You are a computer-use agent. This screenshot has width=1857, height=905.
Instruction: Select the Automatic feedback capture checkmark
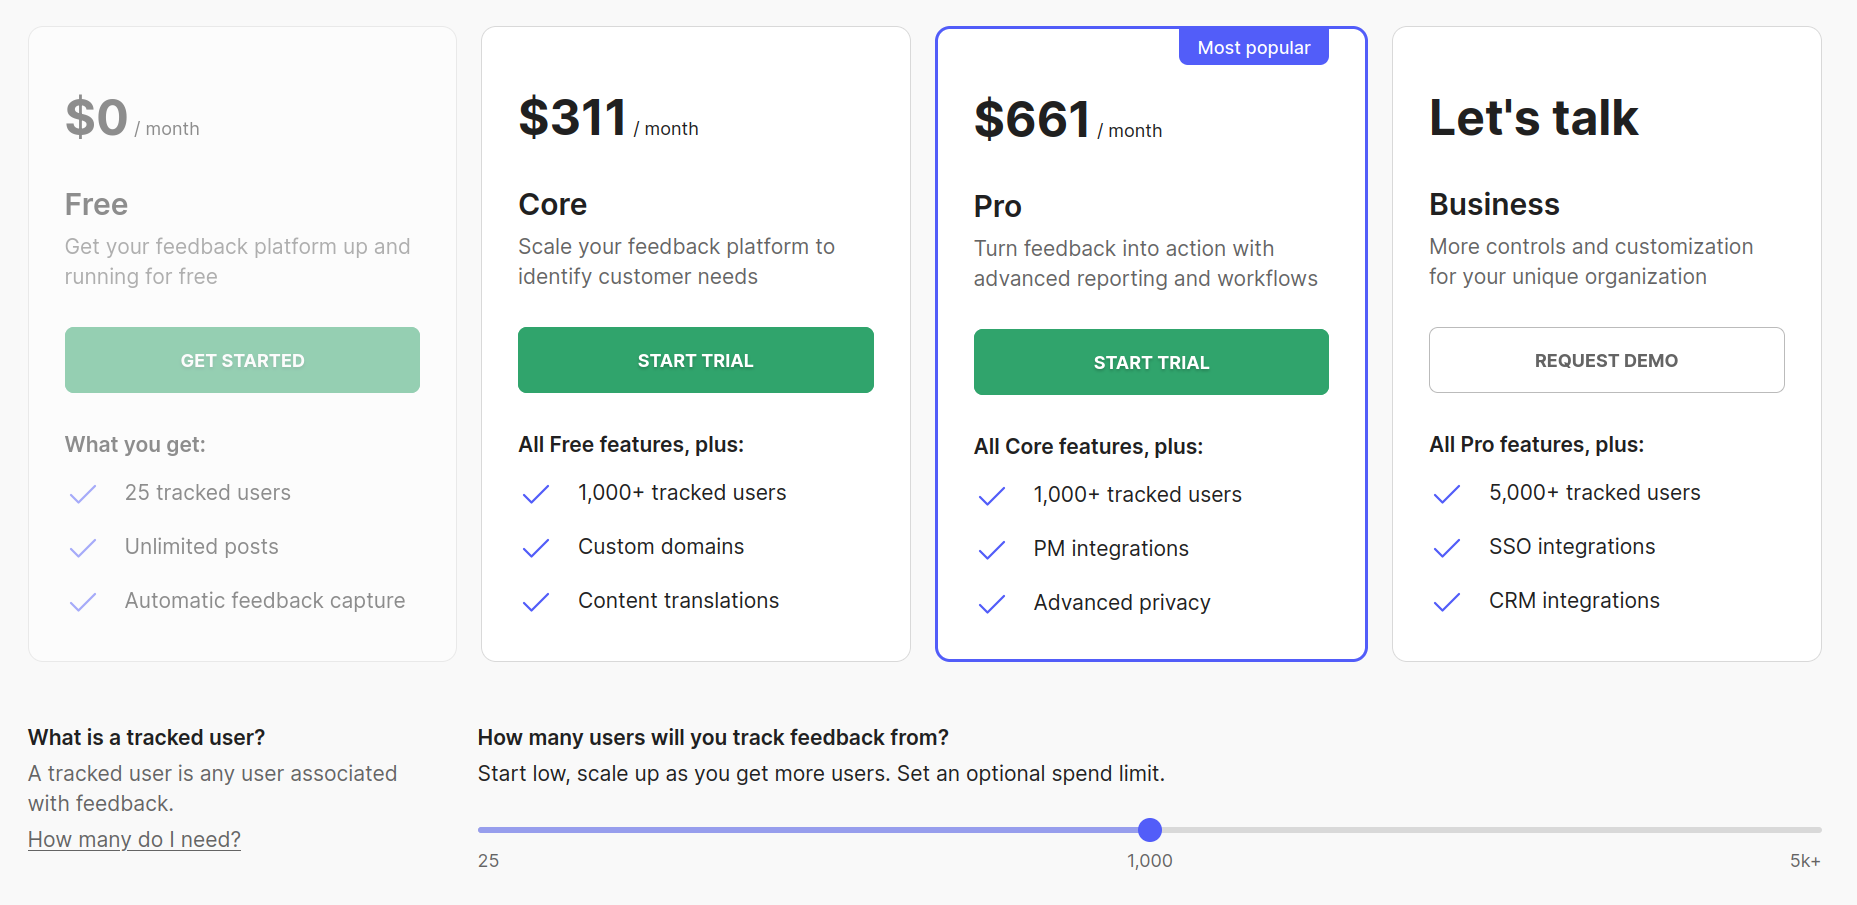point(84,601)
